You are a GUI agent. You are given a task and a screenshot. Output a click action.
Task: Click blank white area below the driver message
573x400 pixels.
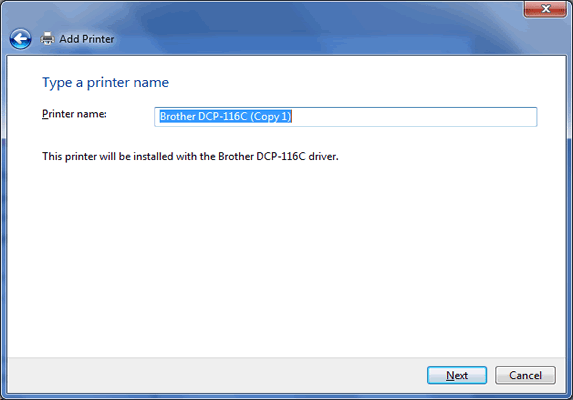coord(285,256)
